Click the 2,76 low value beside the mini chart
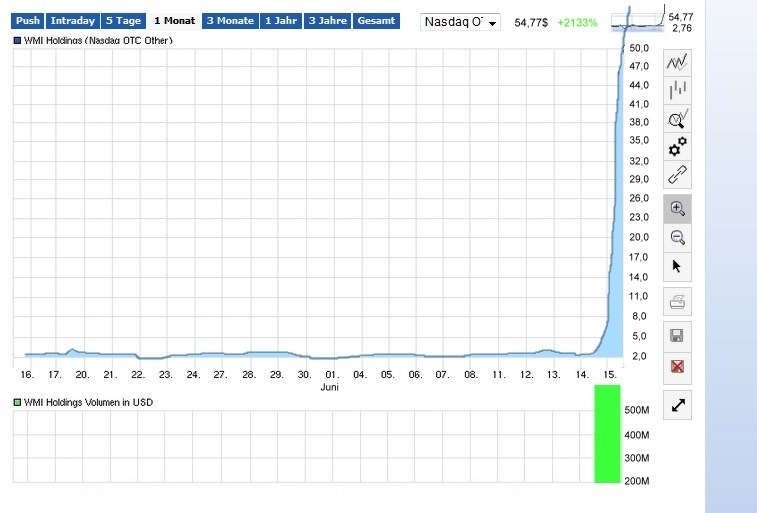The width and height of the screenshot is (757, 513). pyautogui.click(x=682, y=28)
